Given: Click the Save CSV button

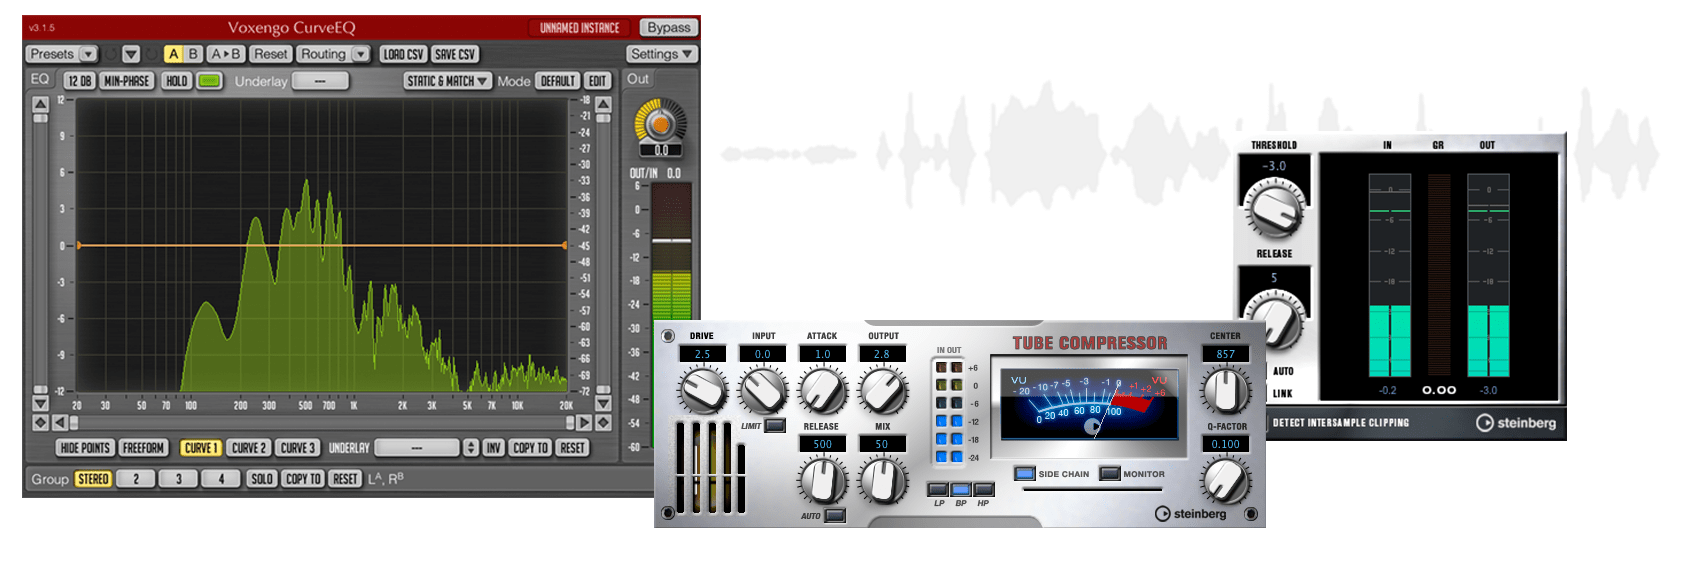Looking at the screenshot, I should click(455, 54).
